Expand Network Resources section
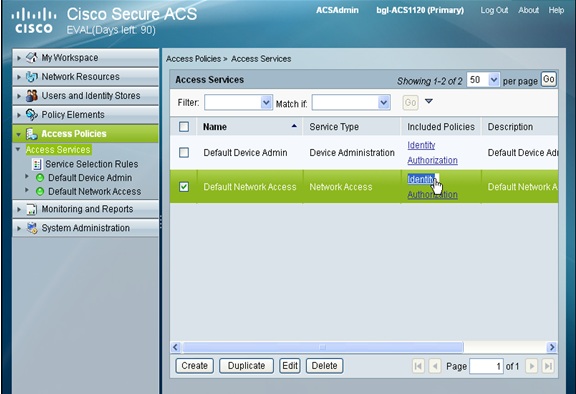Image resolution: width=576 pixels, height=394 pixels. pyautogui.click(x=19, y=77)
